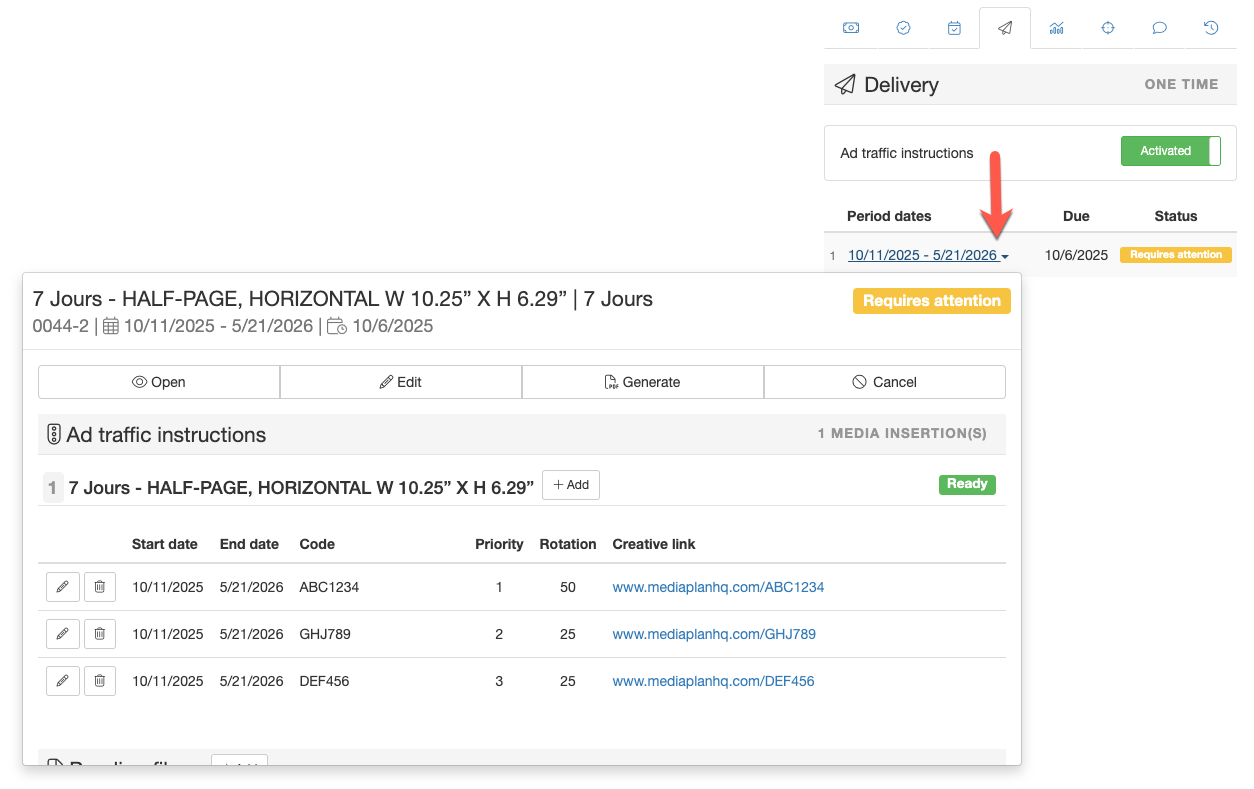The image size is (1254, 789).
Task: Click the Open button
Action: 159,382
